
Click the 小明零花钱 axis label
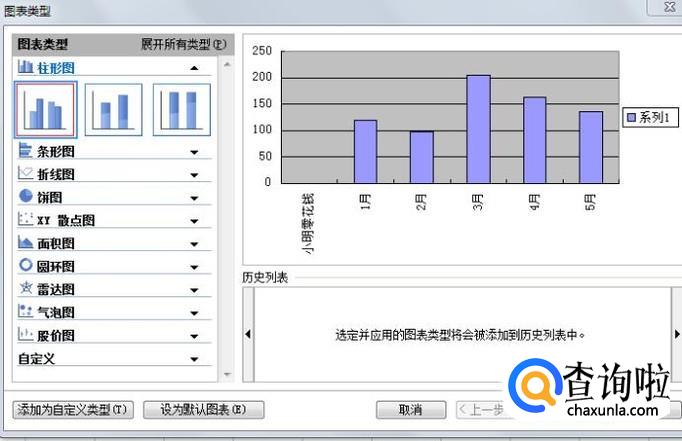[308, 224]
